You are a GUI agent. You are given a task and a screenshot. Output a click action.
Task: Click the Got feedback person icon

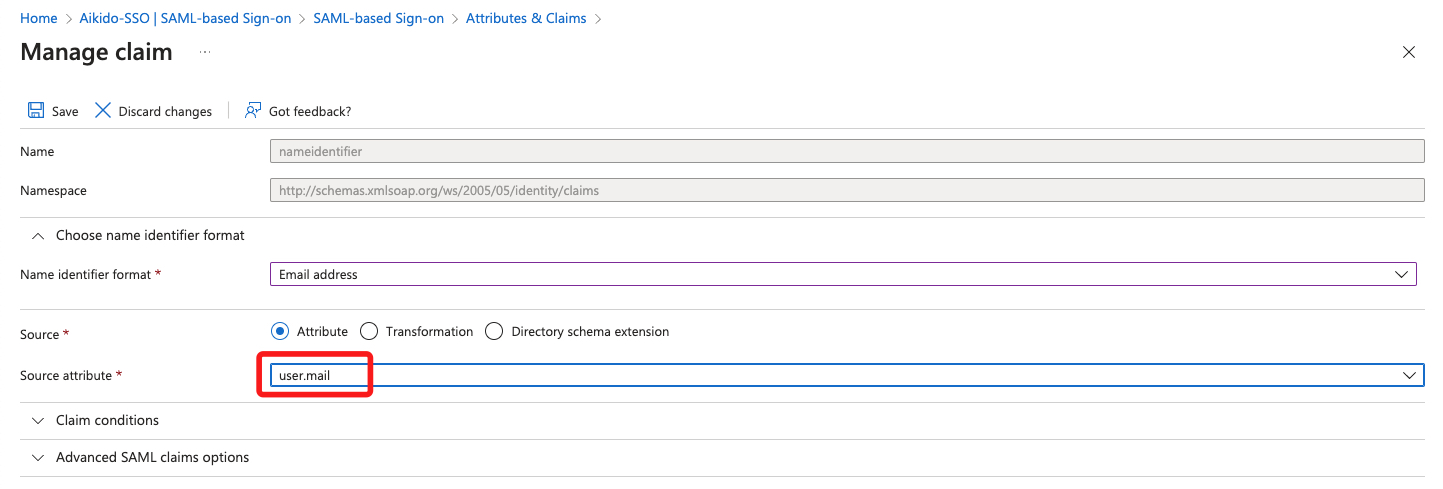click(253, 110)
